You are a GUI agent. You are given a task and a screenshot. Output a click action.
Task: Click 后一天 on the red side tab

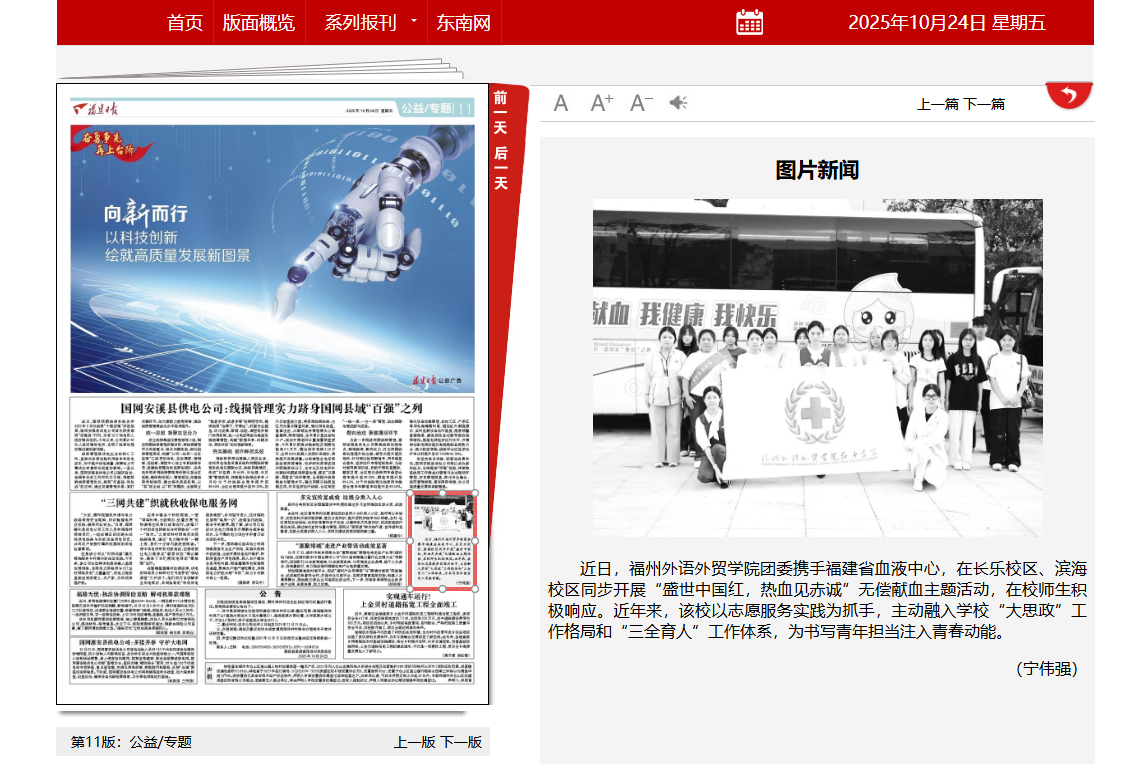pos(500,167)
